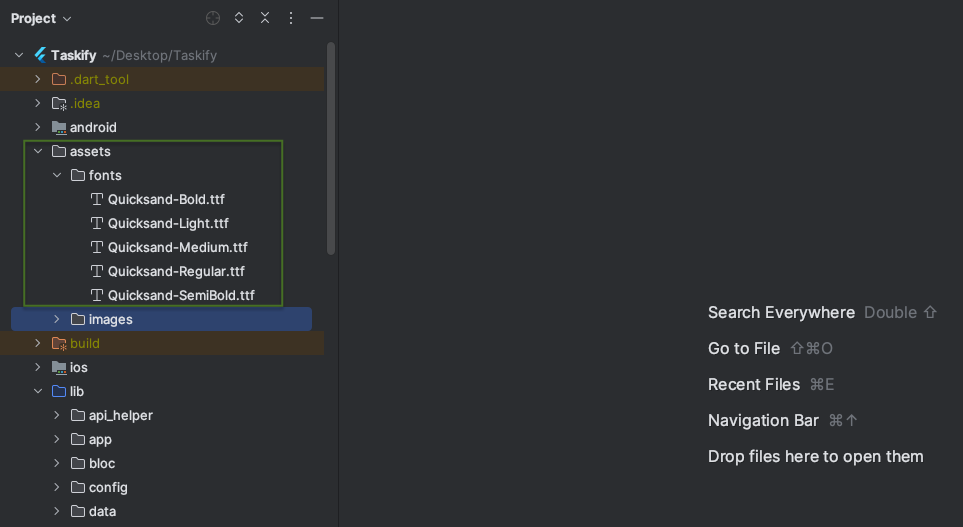
Task: Collapse the lib folder
Action: (38, 391)
